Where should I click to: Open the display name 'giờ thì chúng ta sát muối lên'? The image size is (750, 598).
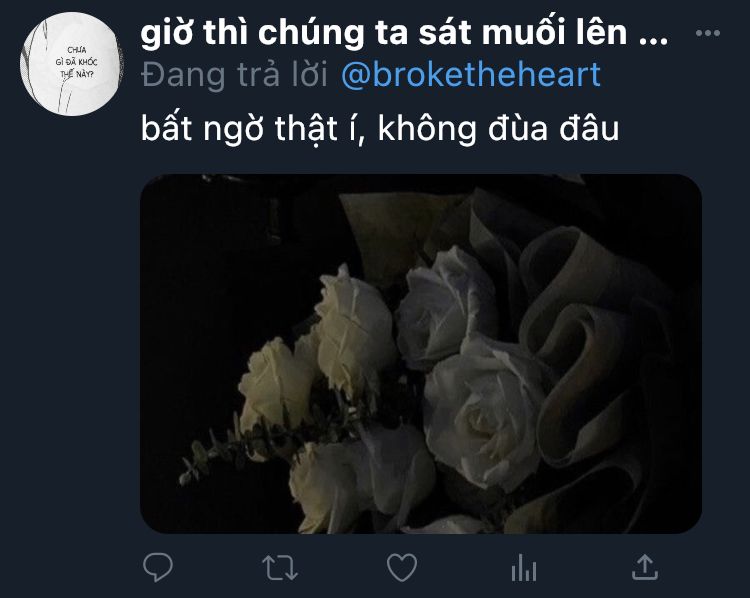pyautogui.click(x=384, y=33)
